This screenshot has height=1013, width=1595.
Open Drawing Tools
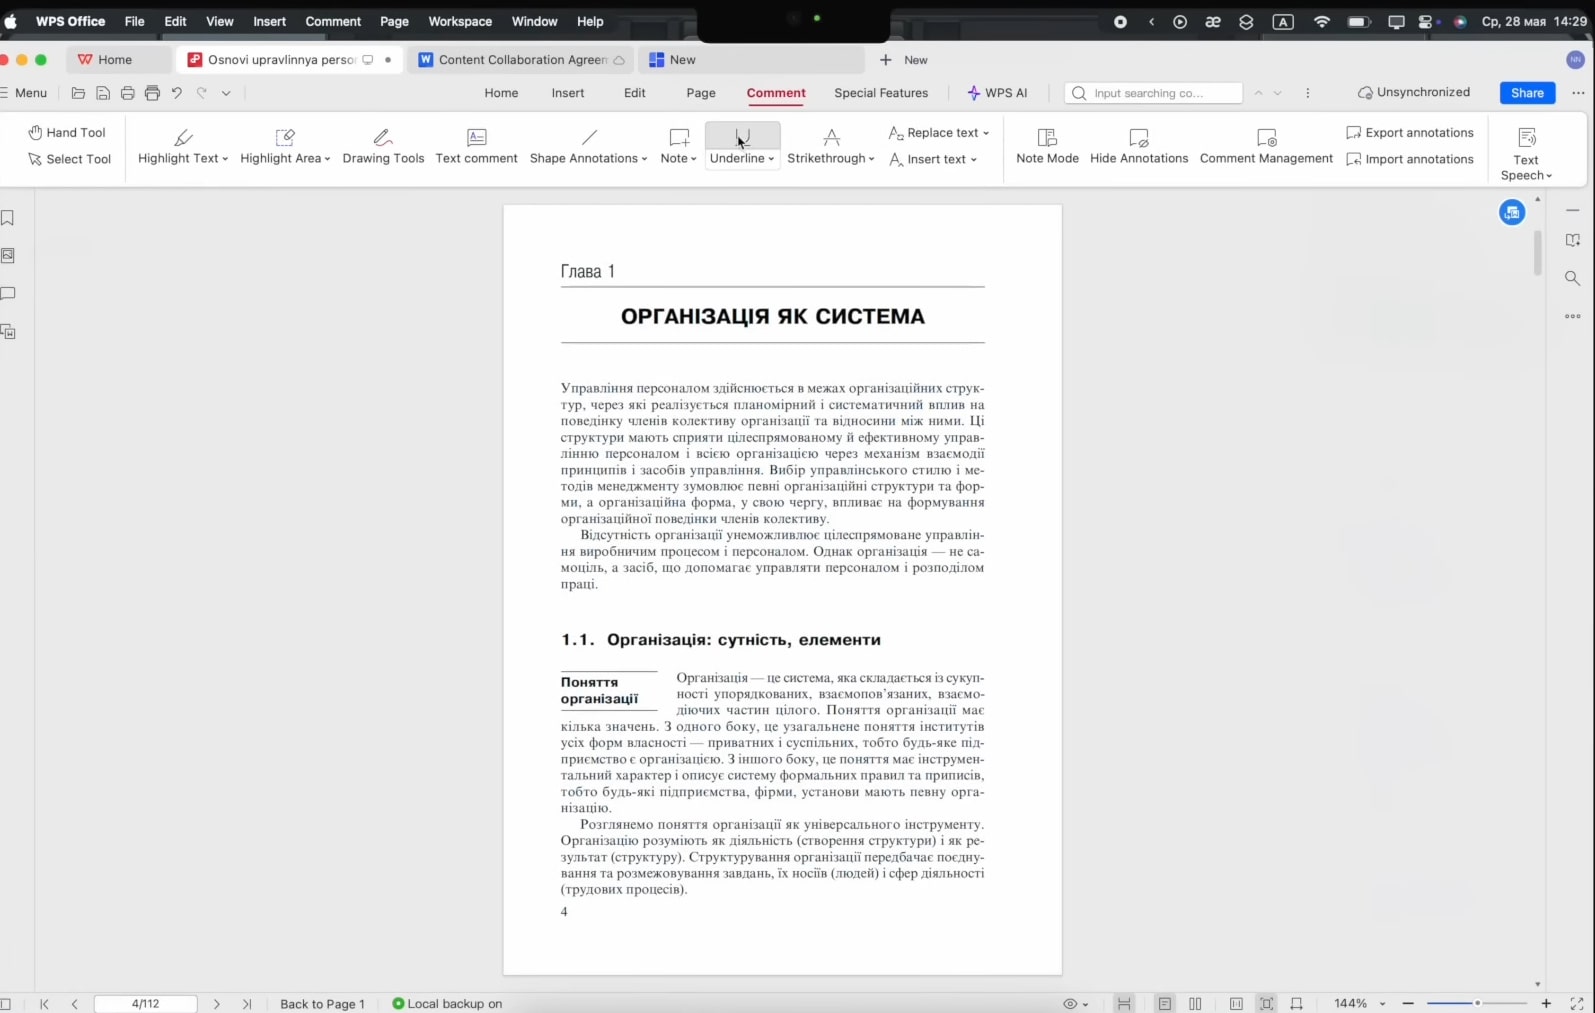(x=383, y=146)
